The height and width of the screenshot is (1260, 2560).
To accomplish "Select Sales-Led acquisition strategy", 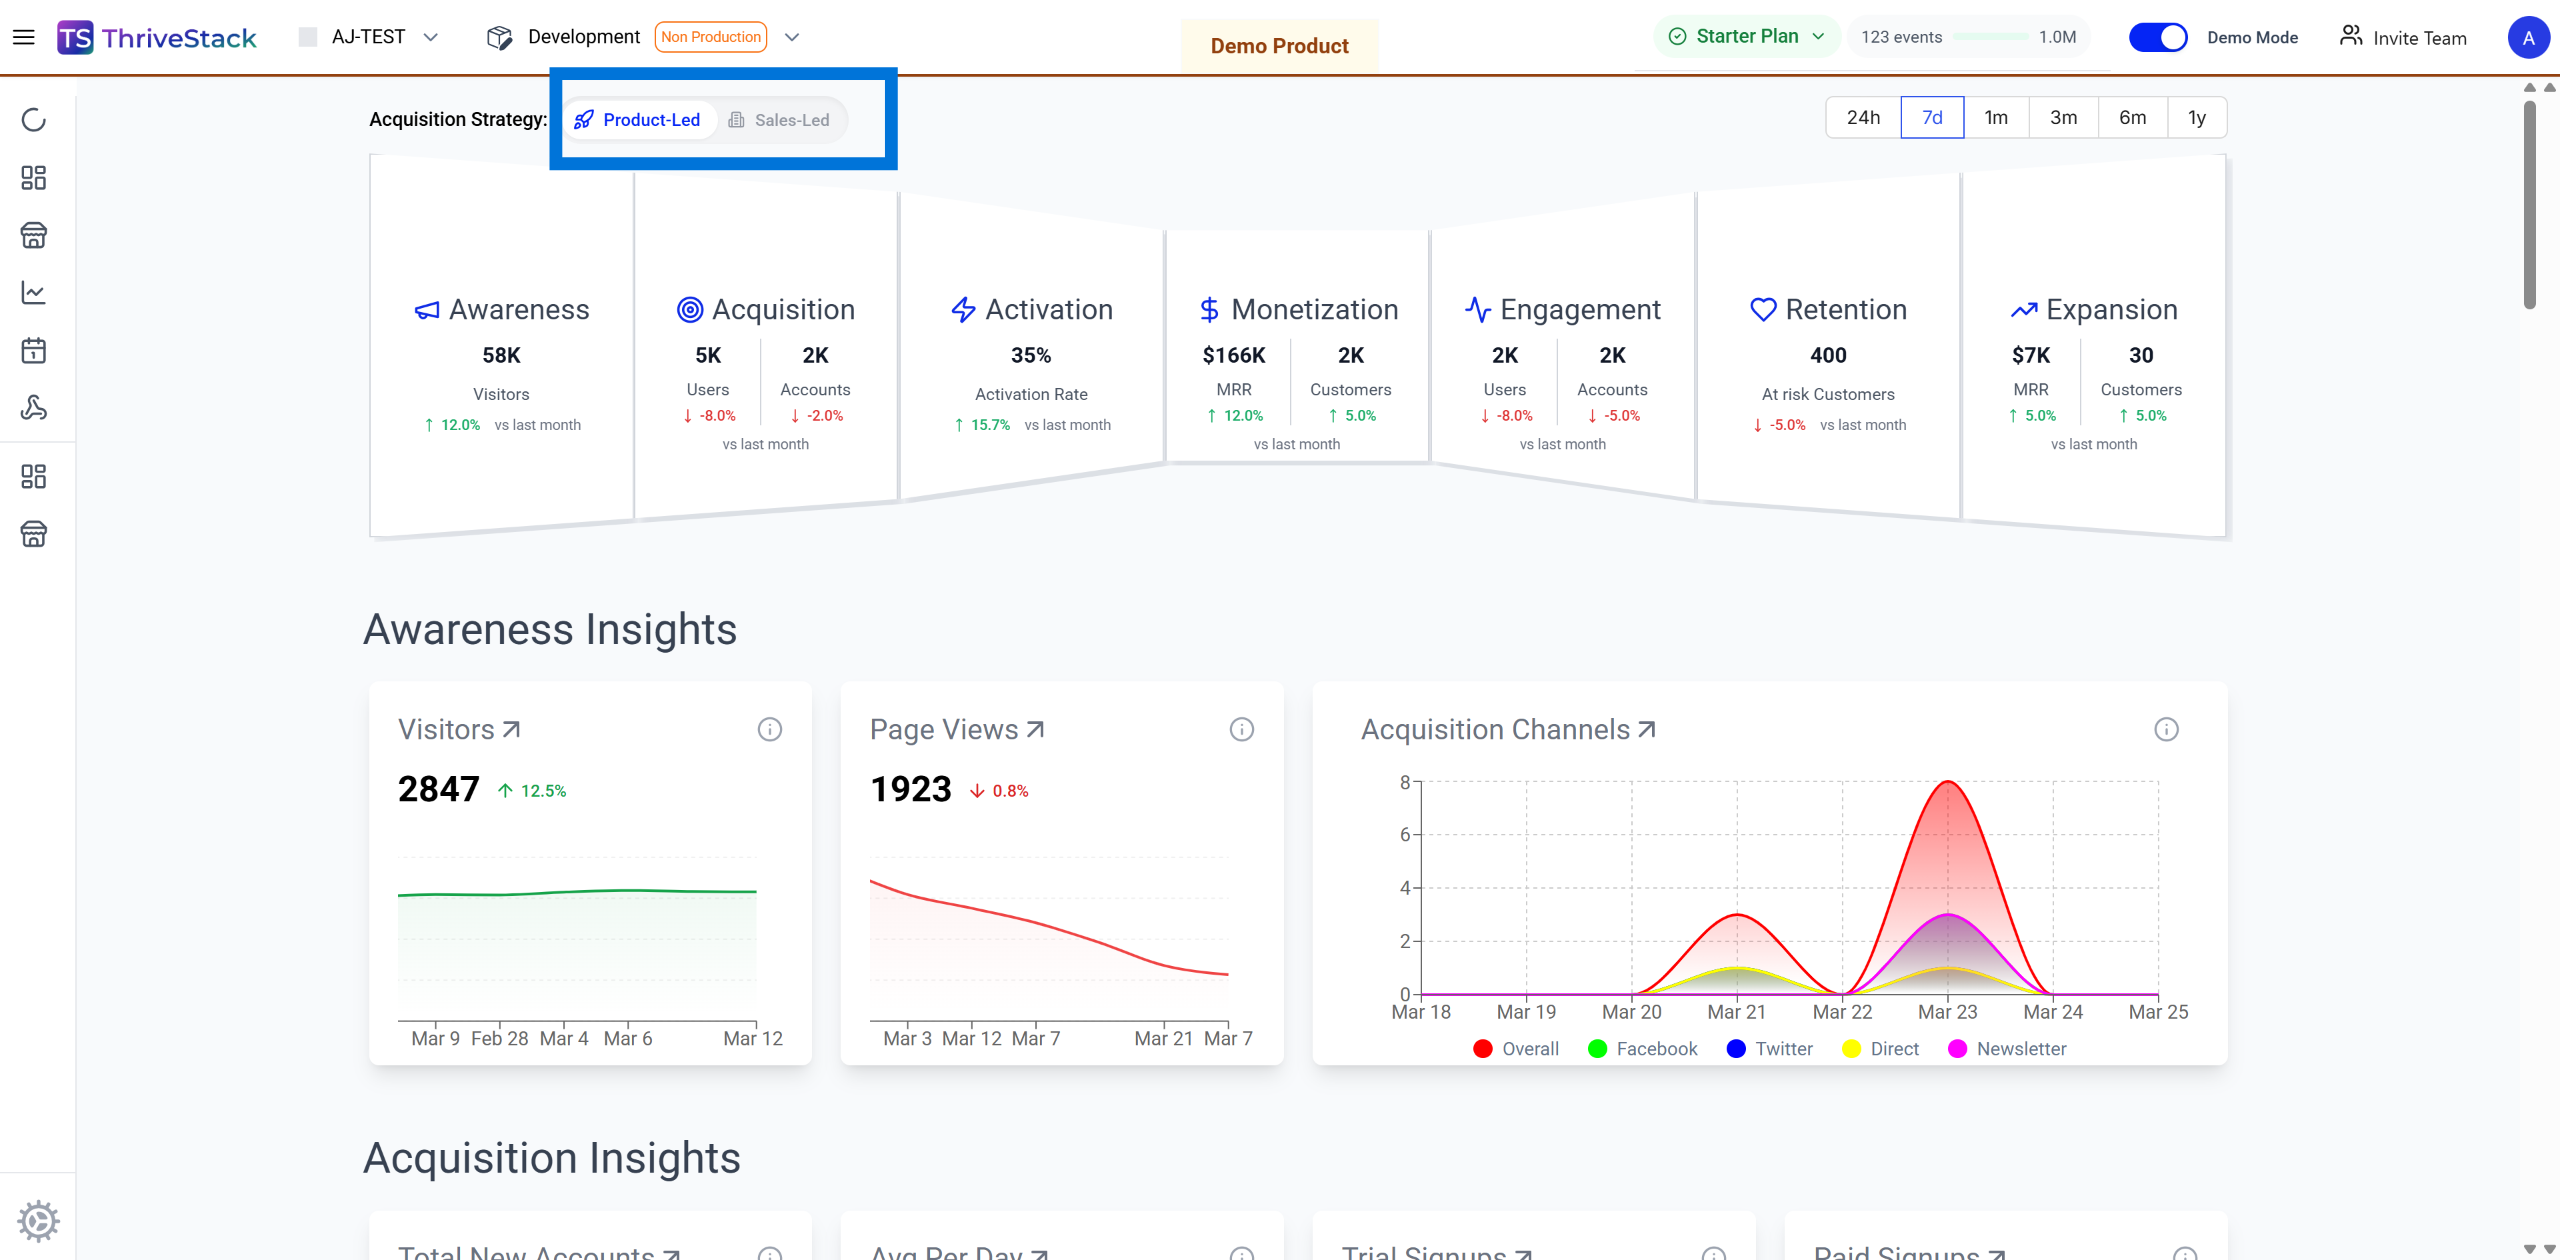I will pos(779,120).
